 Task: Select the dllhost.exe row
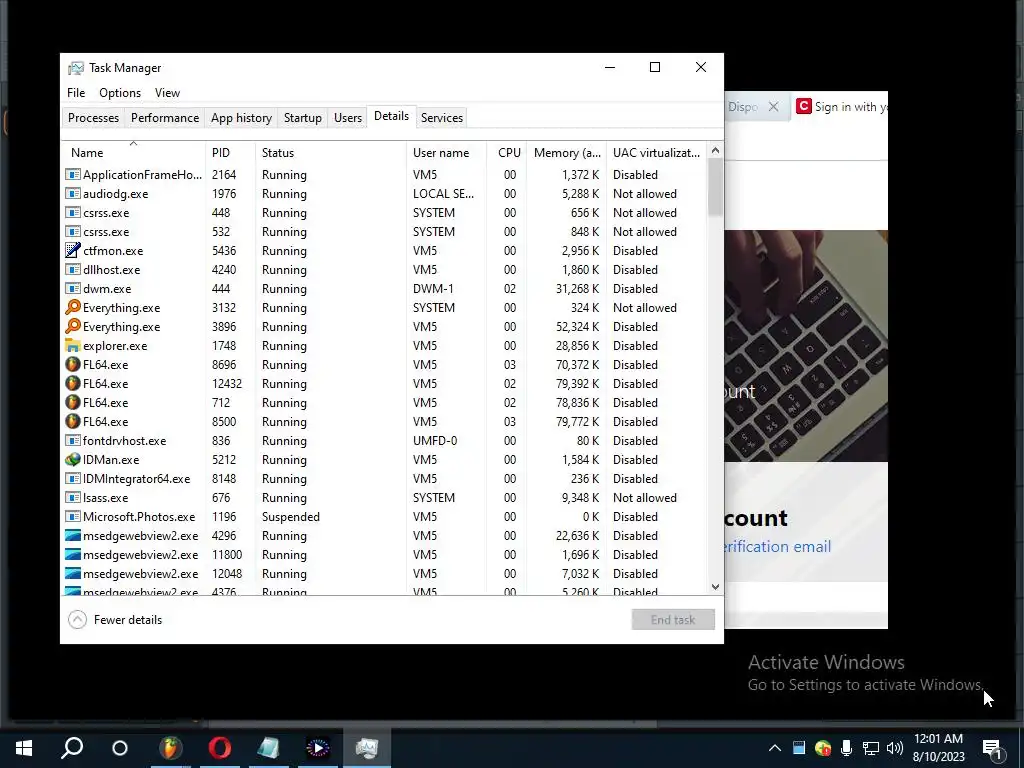[385, 270]
